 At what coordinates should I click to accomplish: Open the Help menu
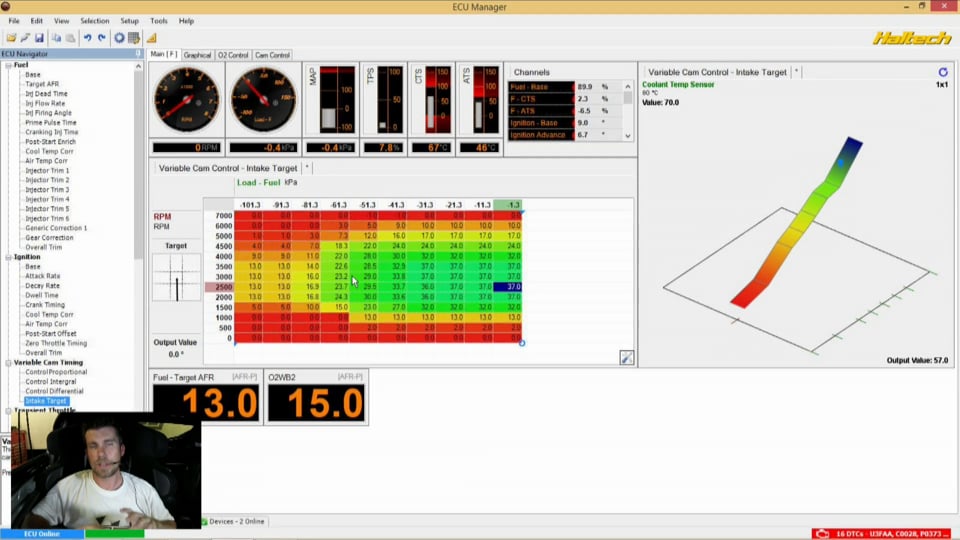[186, 21]
